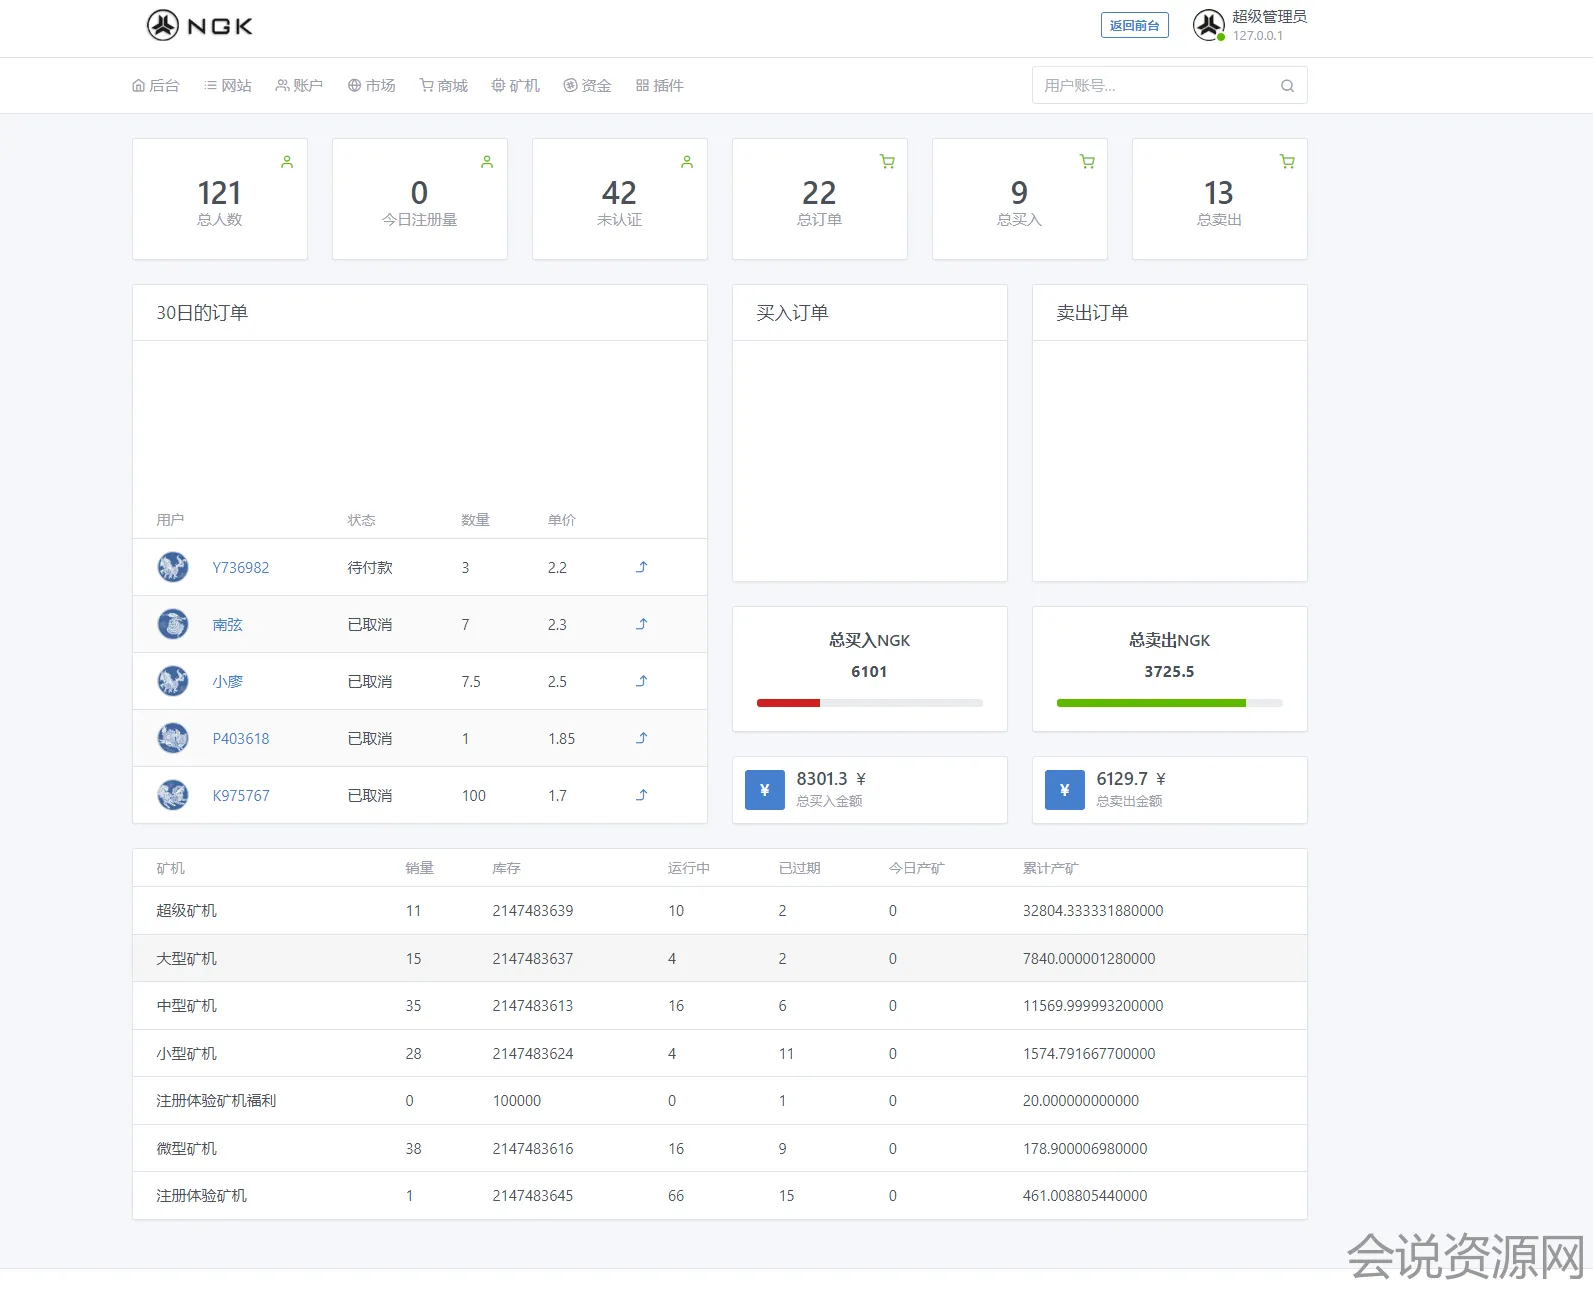Click the arrow icon for K975767 order
The height and width of the screenshot is (1291, 1593).
tap(642, 795)
